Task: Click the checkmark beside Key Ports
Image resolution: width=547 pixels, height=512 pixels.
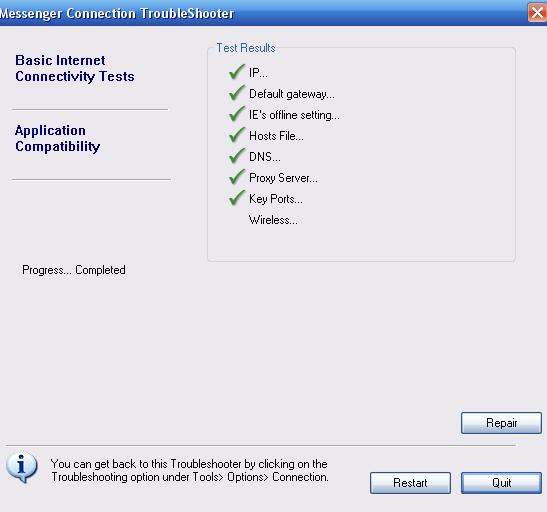Action: point(237,197)
